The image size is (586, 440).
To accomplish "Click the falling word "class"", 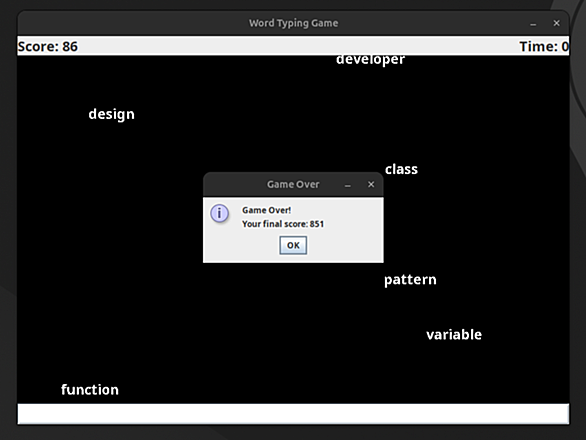I will tap(401, 169).
